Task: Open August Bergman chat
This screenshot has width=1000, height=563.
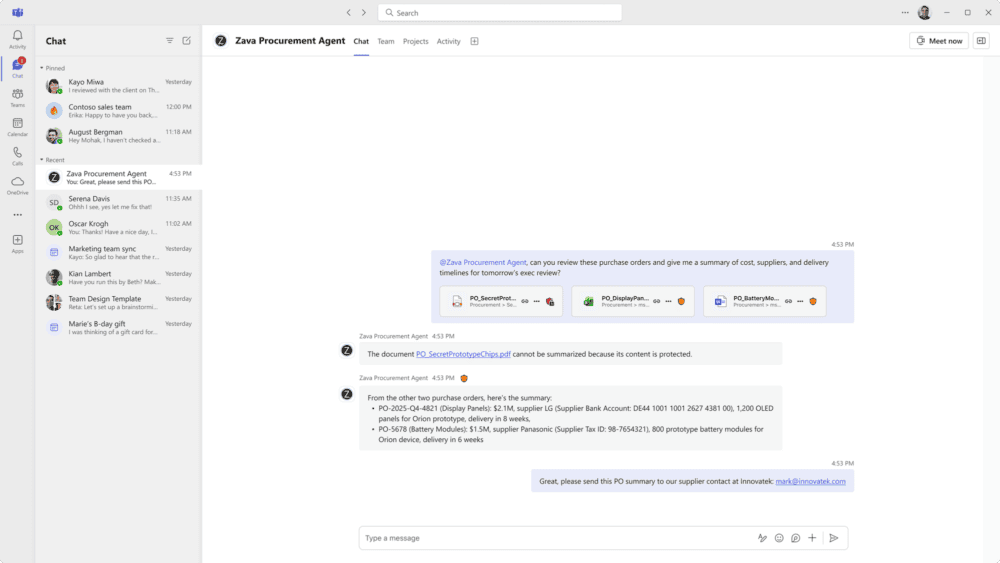Action: click(119, 136)
